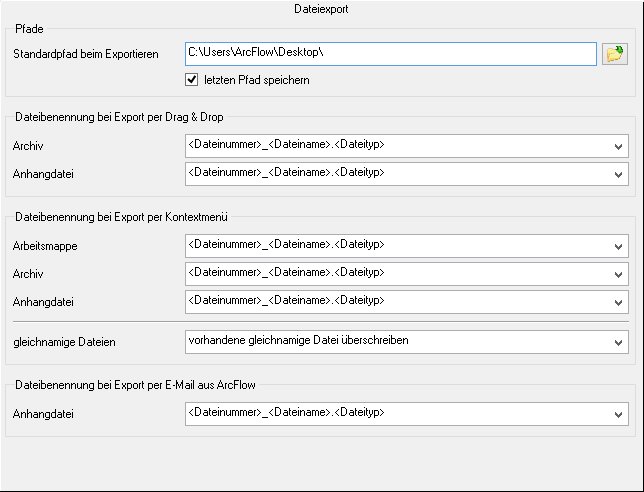The width and height of the screenshot is (644, 492).
Task: Select 'vorhandene gleichnamige Datei überschreiben' text in combo
Action: tap(299, 340)
